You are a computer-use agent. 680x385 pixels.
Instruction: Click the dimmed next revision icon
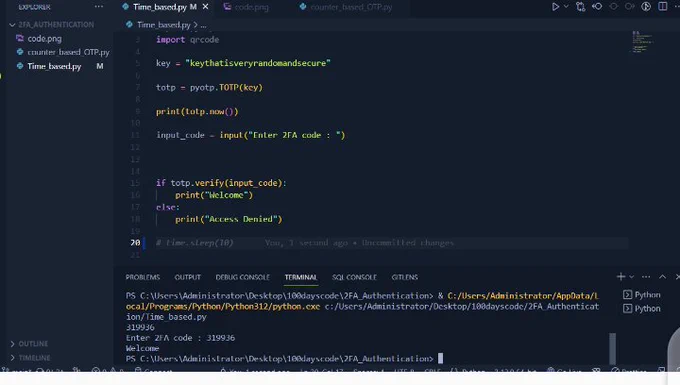(x=629, y=7)
